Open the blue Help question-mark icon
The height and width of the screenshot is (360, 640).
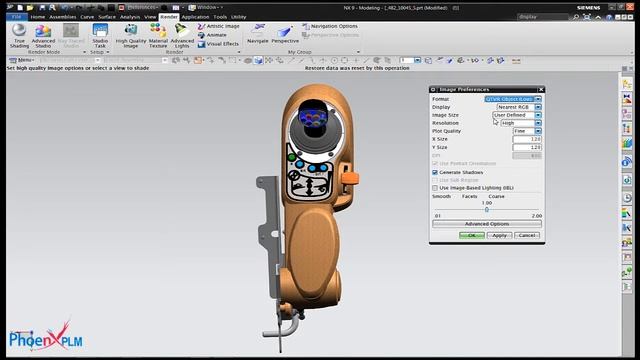[x=609, y=17]
